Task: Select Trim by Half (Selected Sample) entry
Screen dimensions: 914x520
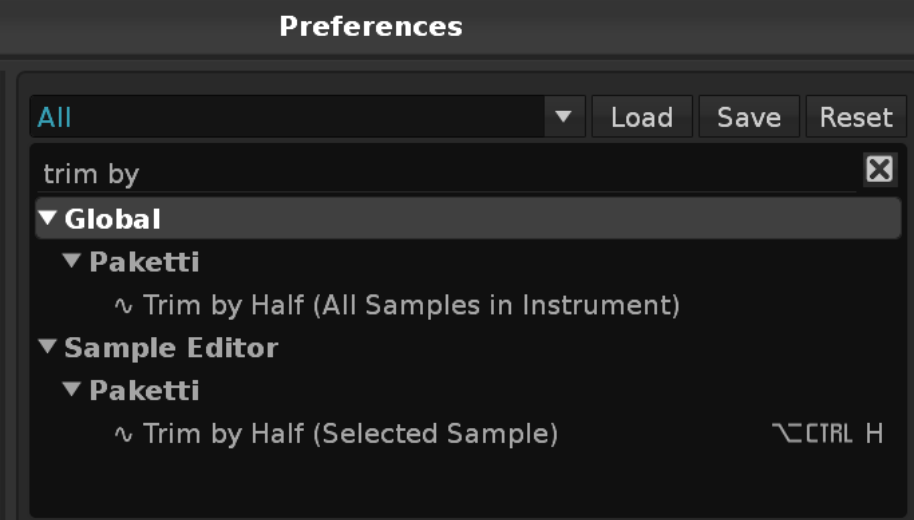Action: click(350, 434)
